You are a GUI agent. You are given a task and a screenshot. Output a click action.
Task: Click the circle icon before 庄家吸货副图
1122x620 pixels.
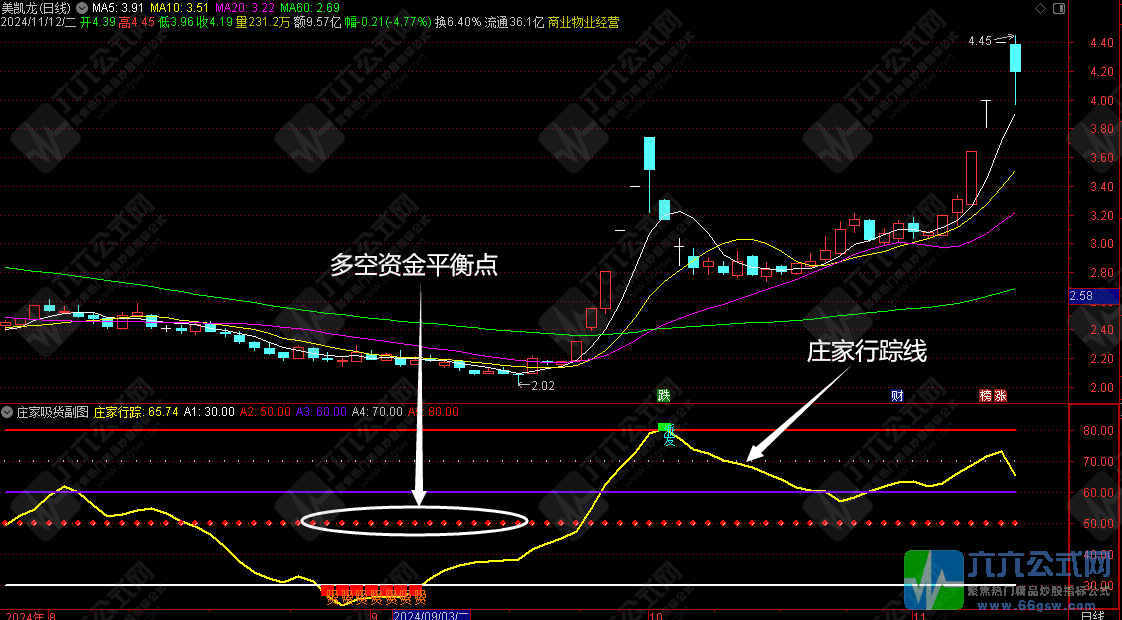[x=8, y=411]
